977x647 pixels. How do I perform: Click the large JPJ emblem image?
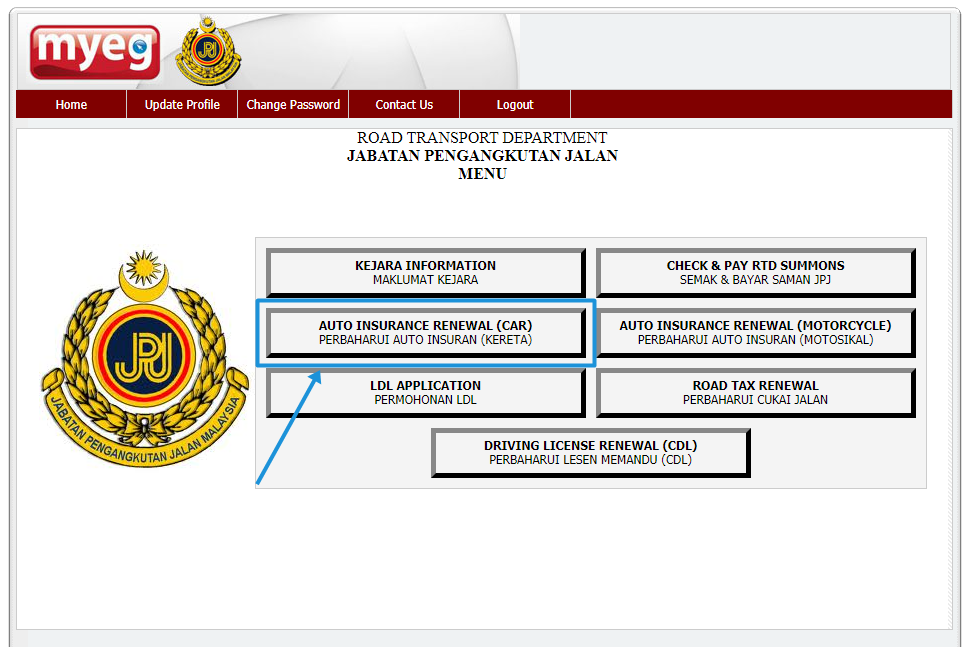(145, 359)
